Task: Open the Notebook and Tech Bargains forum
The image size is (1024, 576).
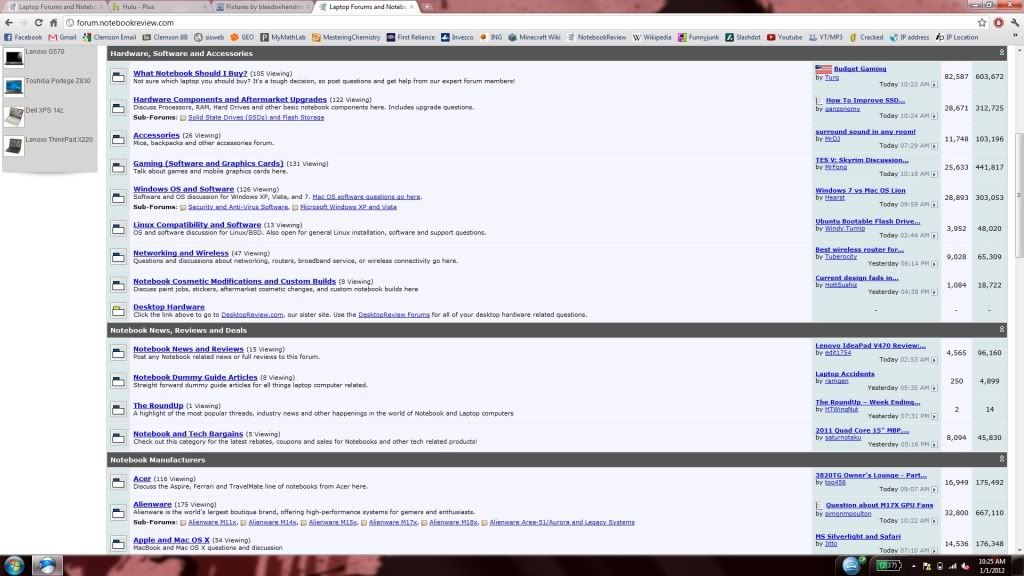Action: coord(188,434)
